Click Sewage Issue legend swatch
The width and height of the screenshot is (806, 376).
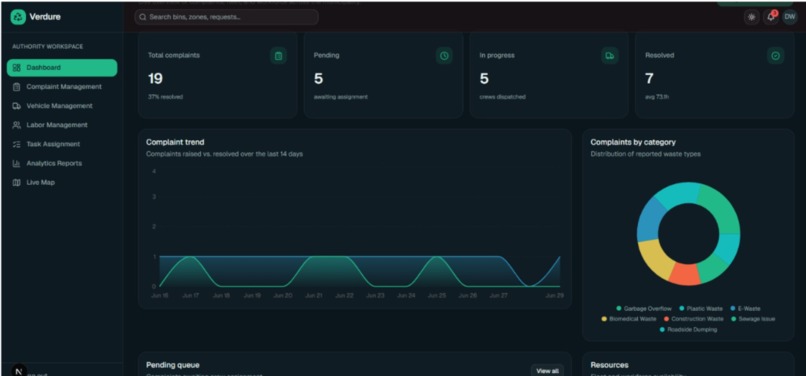[x=733, y=319]
